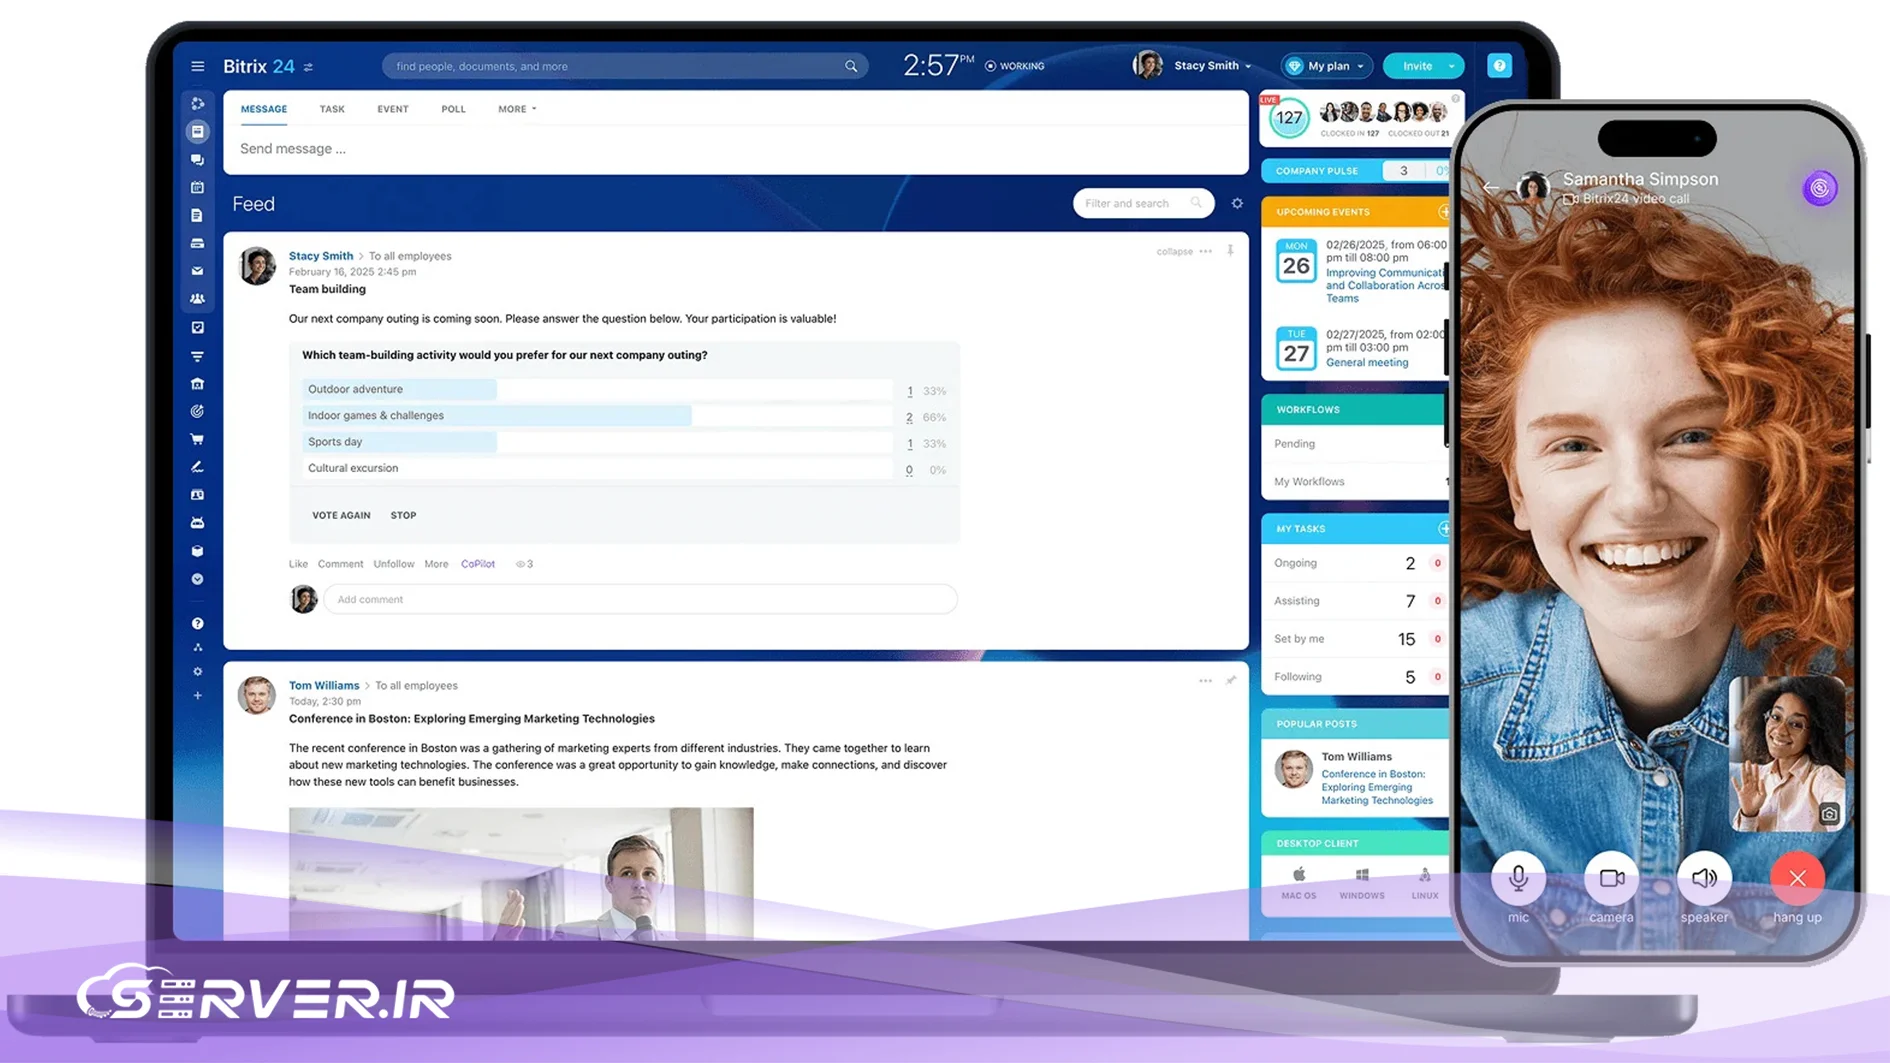Like the Team building post
Image resolution: width=1890 pixels, height=1063 pixels.
(298, 564)
